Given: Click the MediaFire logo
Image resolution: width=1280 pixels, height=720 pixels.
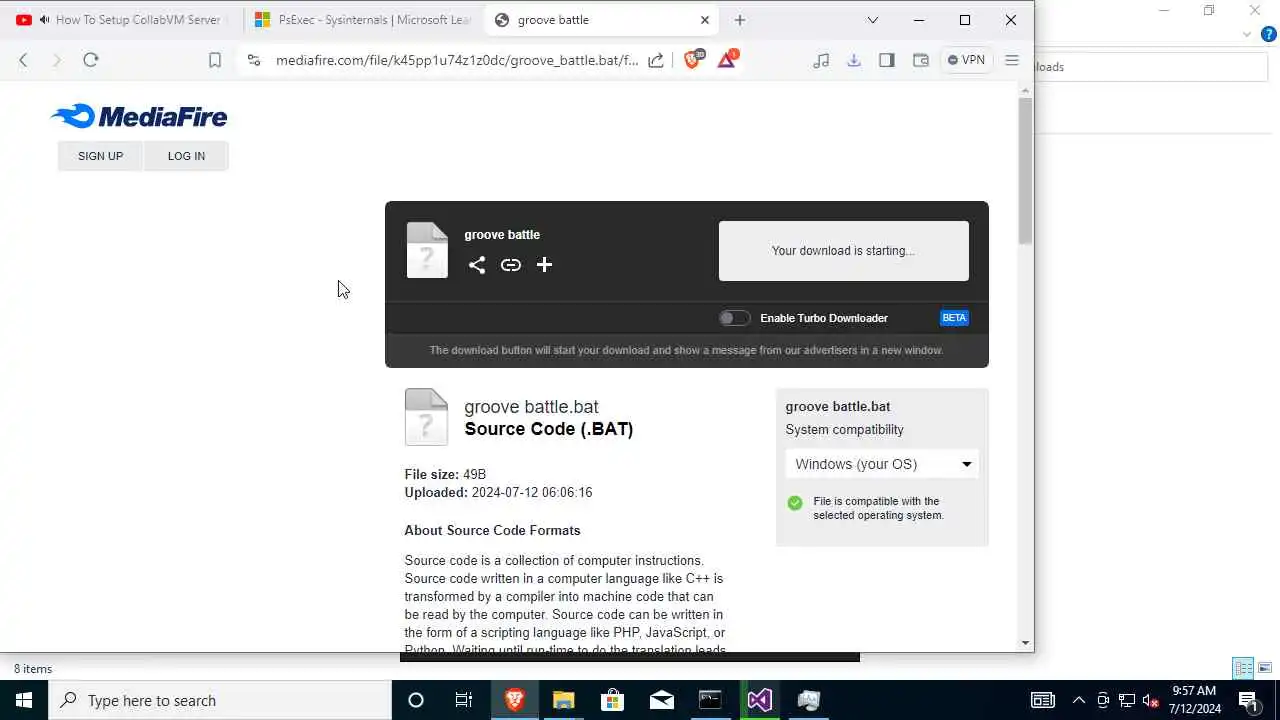Looking at the screenshot, I should point(139,116).
